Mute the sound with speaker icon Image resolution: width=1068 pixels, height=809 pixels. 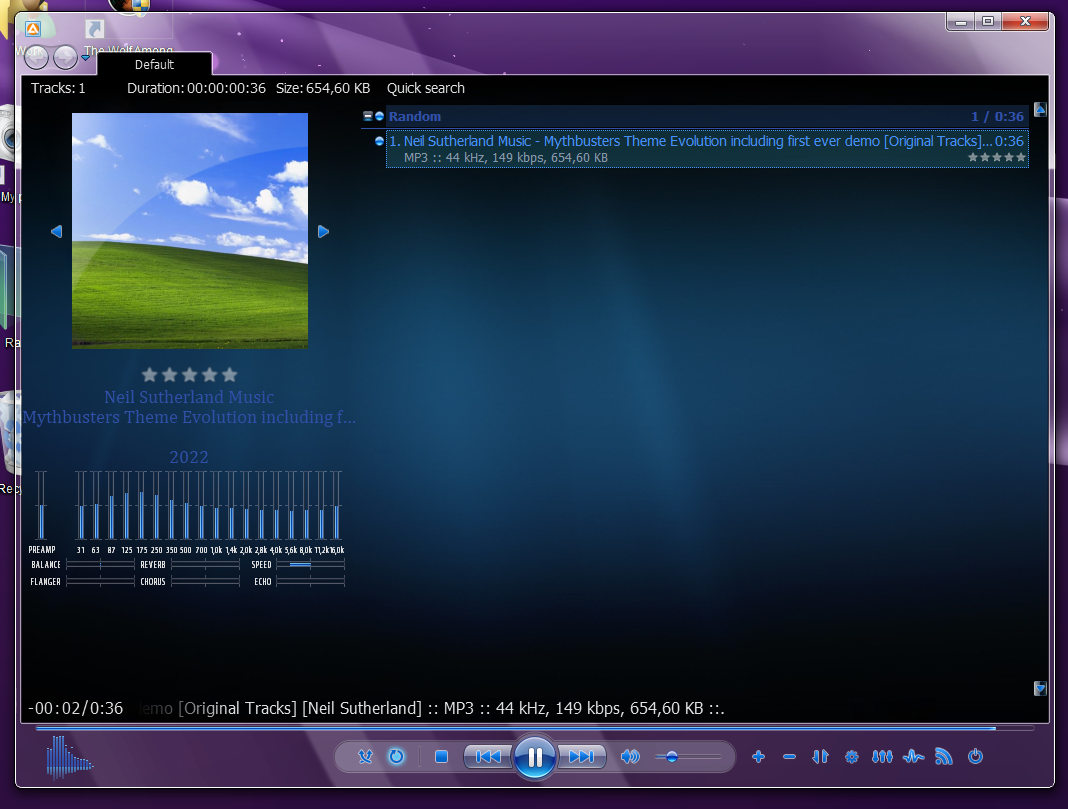pyautogui.click(x=630, y=757)
